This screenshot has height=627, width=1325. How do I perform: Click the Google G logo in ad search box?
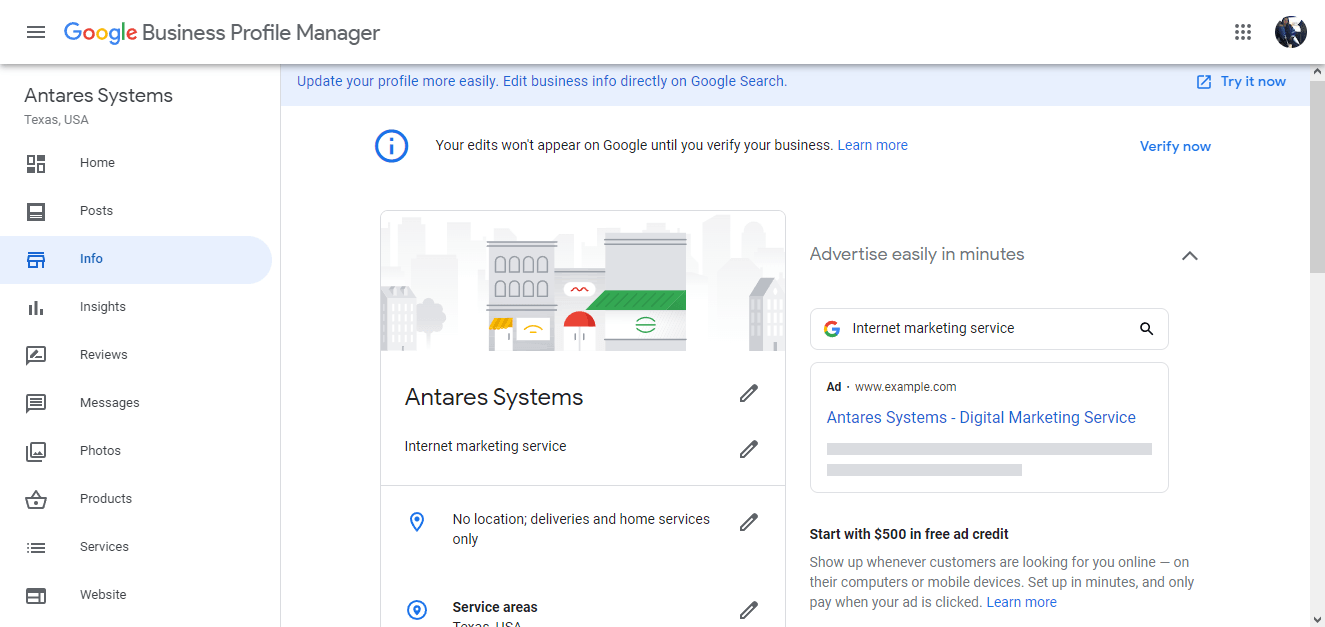pos(832,328)
